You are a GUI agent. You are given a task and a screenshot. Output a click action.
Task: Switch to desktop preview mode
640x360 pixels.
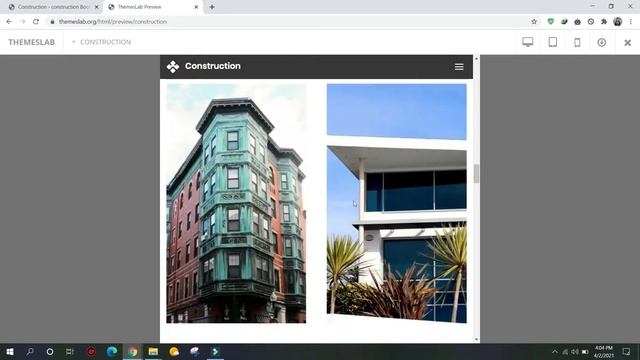[x=528, y=42]
